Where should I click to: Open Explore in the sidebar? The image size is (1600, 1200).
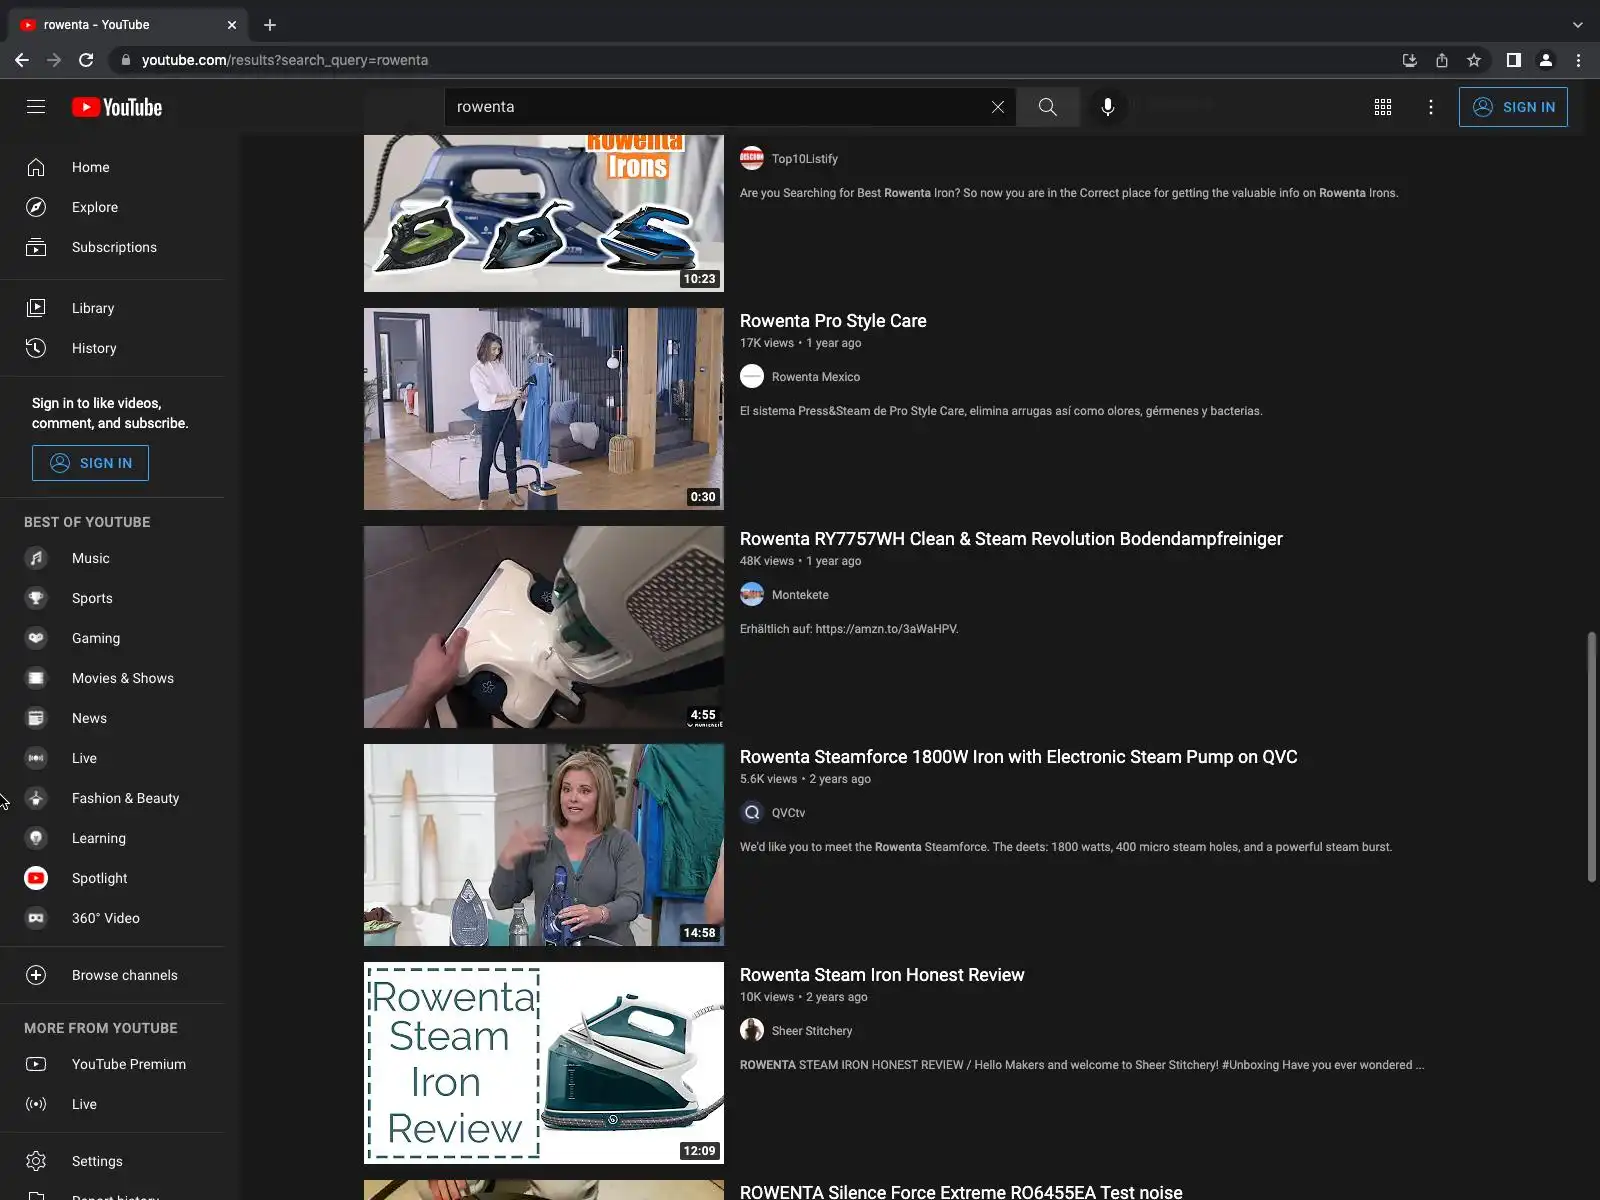112,207
